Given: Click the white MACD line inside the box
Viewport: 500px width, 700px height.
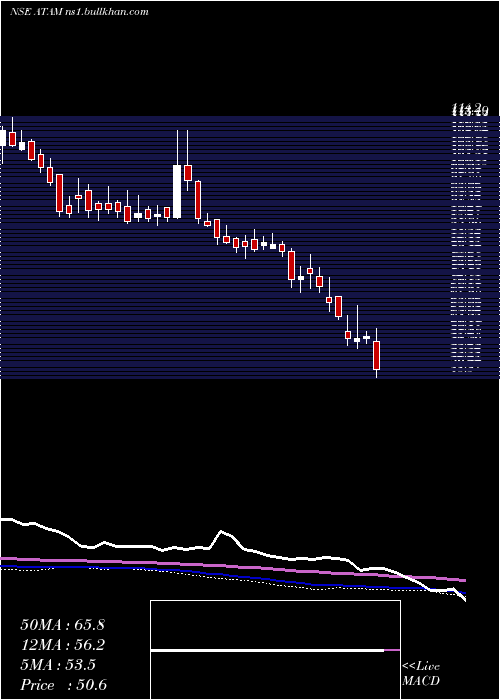Looking at the screenshot, I should pyautogui.click(x=267, y=651).
